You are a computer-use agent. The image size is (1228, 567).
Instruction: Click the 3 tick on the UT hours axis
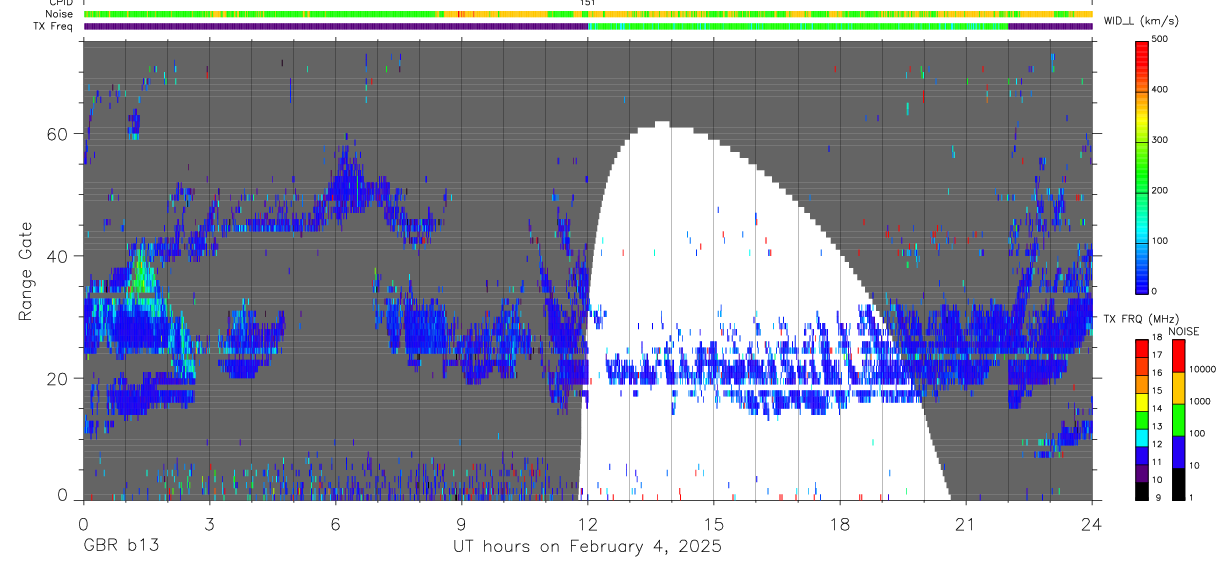click(209, 524)
